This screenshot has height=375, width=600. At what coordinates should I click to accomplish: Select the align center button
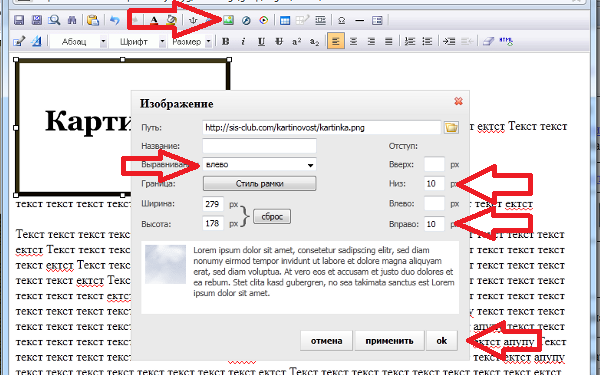click(x=353, y=41)
